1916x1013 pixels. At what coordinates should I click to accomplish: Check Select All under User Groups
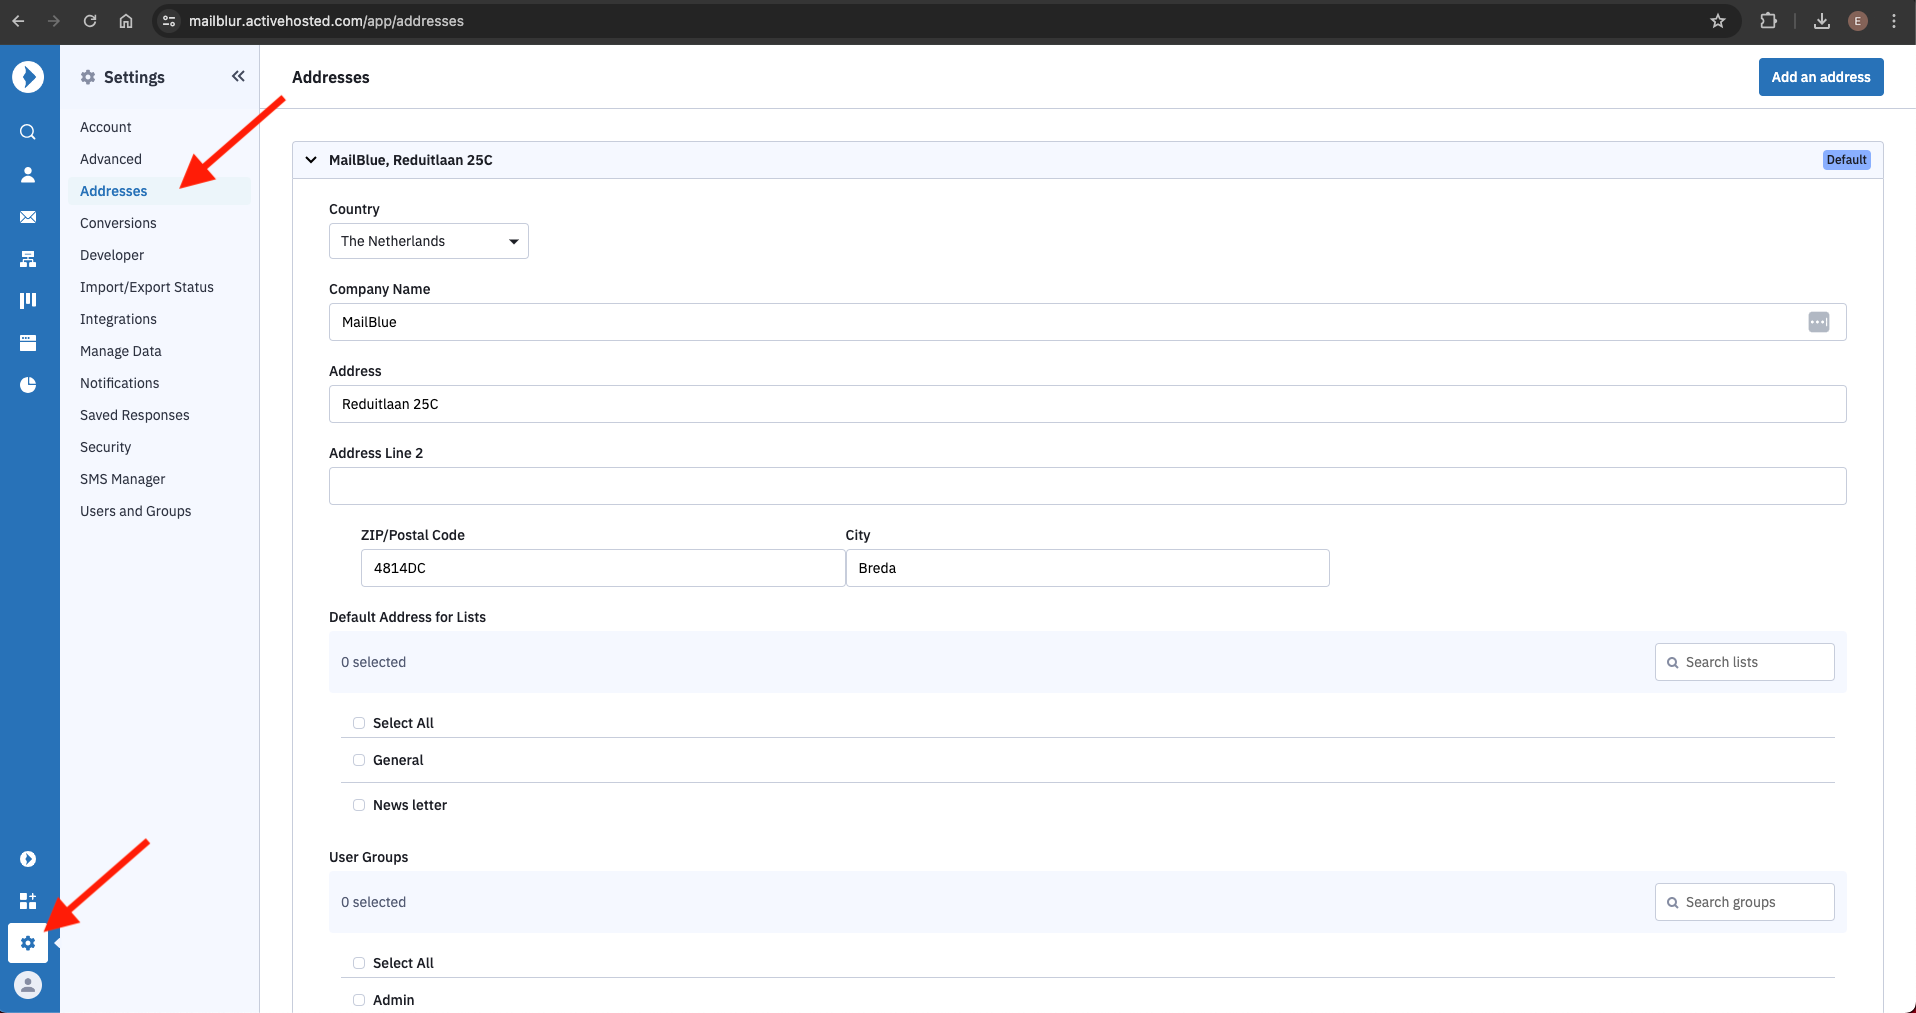click(359, 963)
